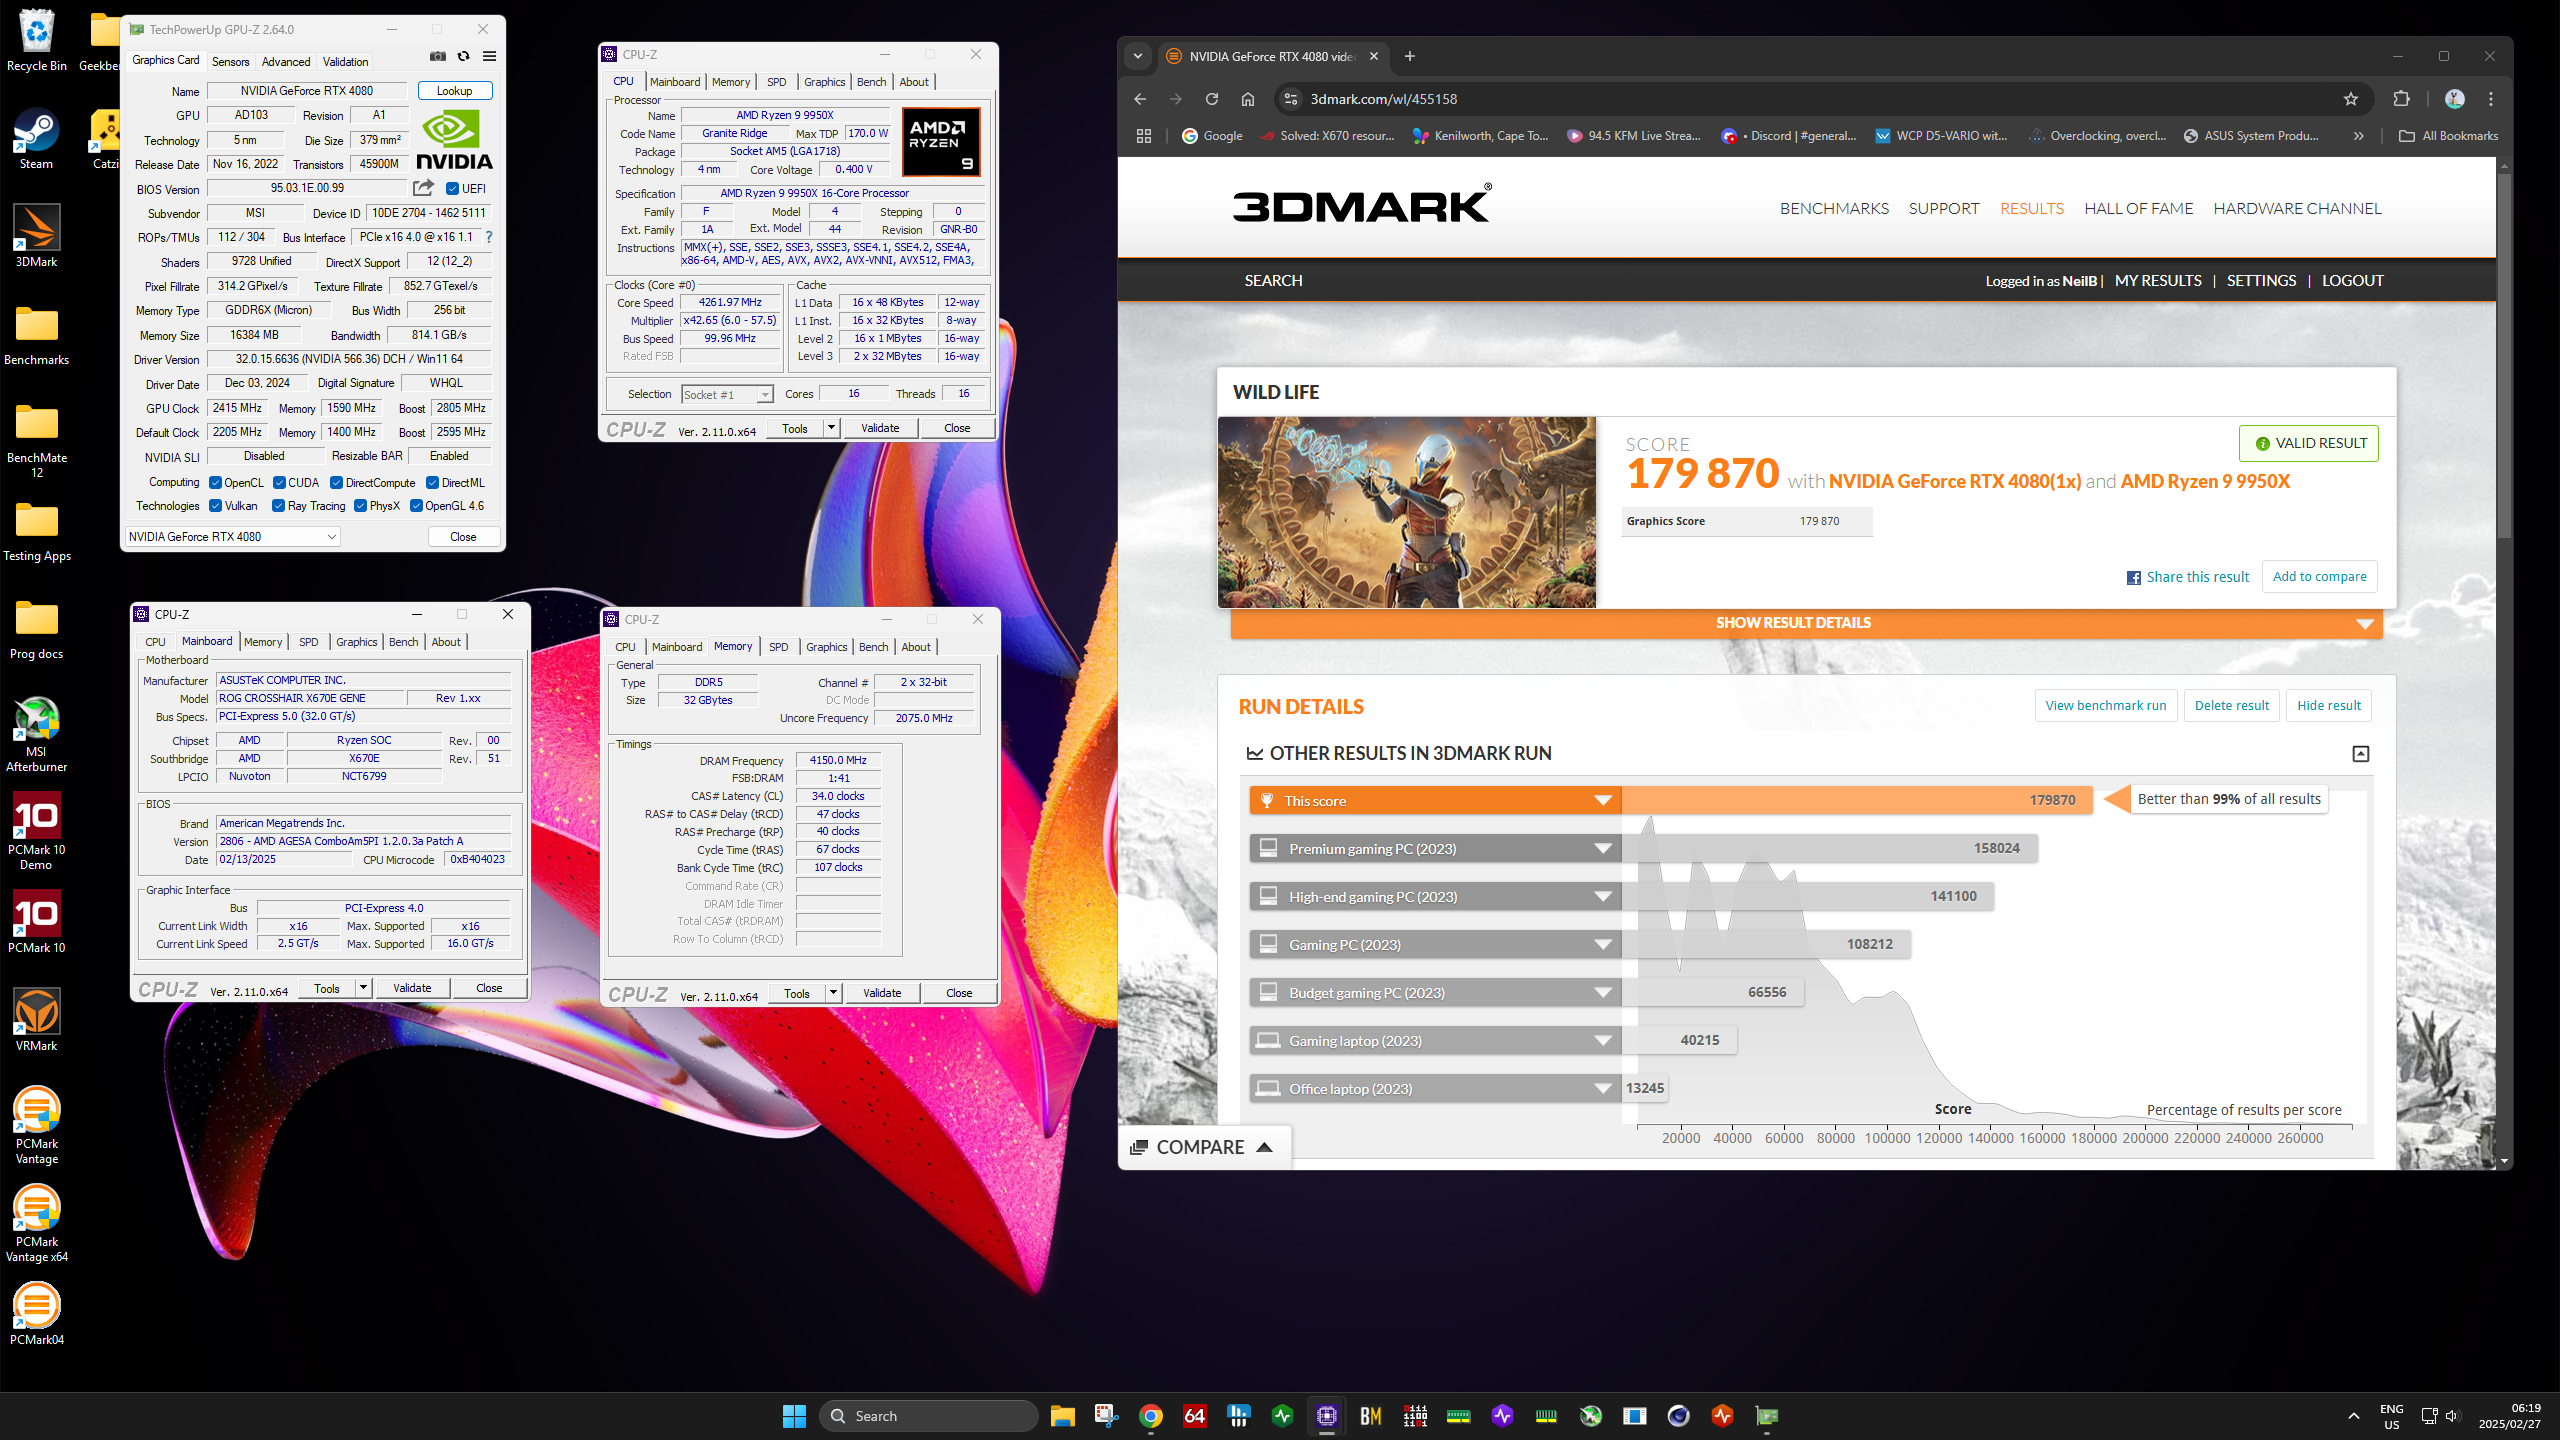Click the Delete result button
Viewport: 2560px width, 1440px height.
coord(2232,705)
